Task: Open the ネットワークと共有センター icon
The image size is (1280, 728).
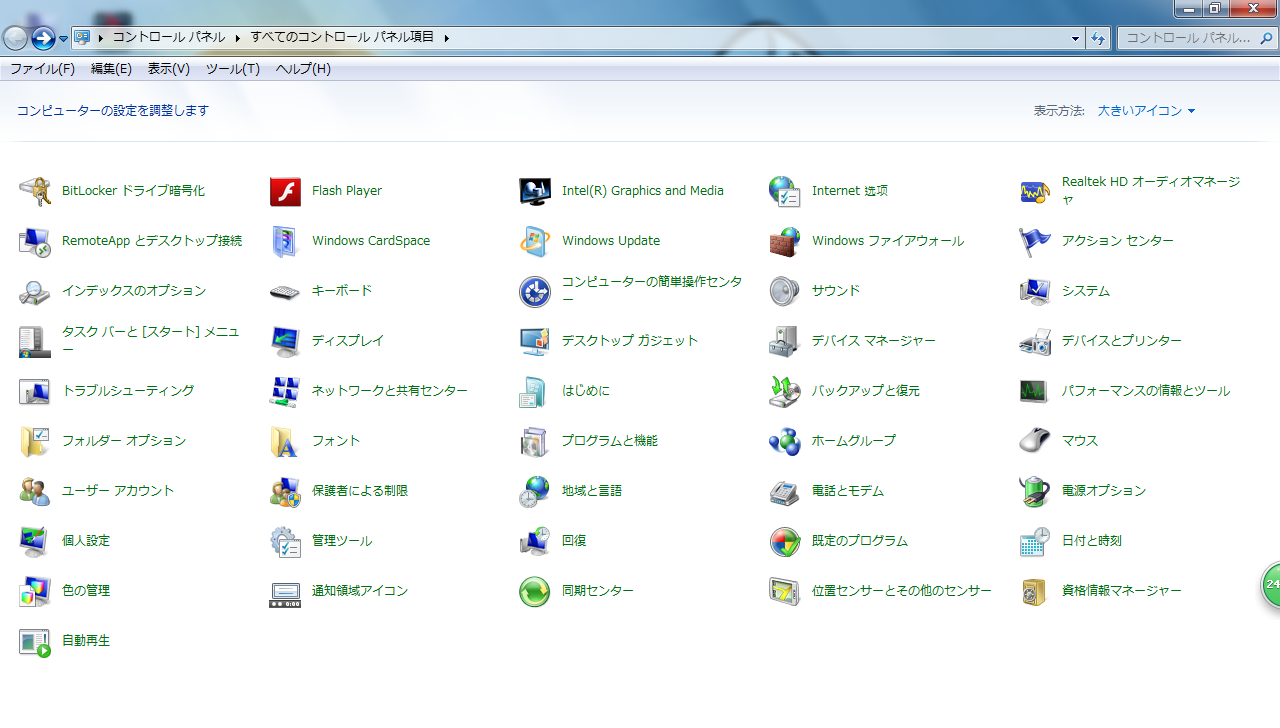Action: 285,391
